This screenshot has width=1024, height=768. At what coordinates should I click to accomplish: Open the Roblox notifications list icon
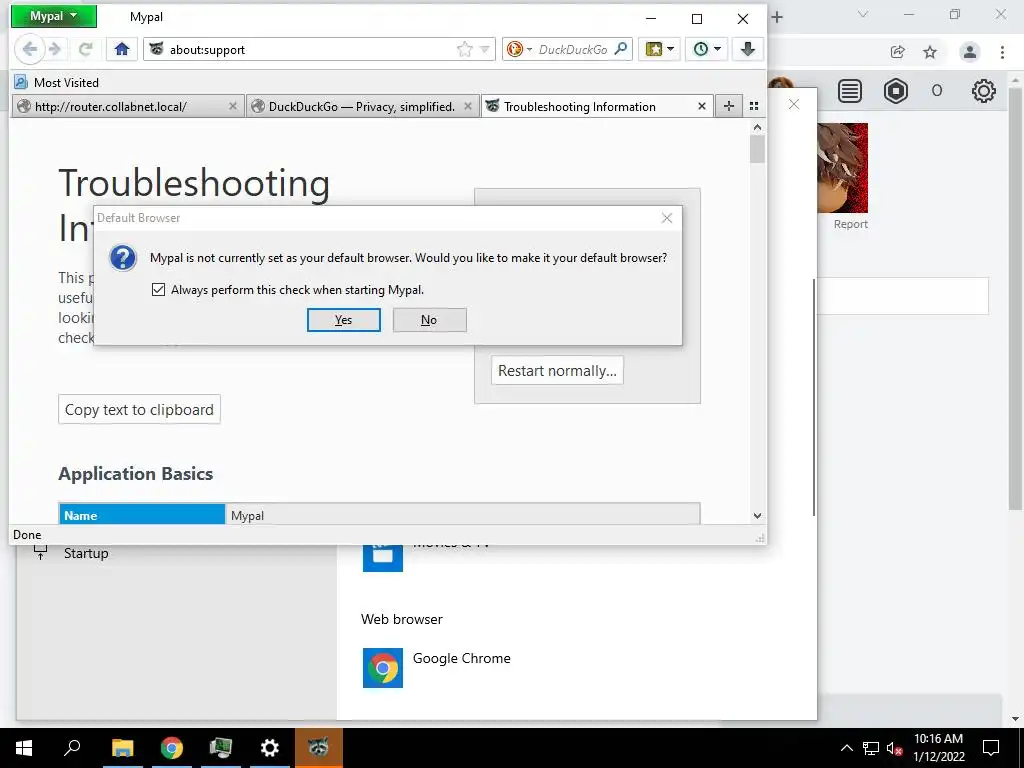850,91
